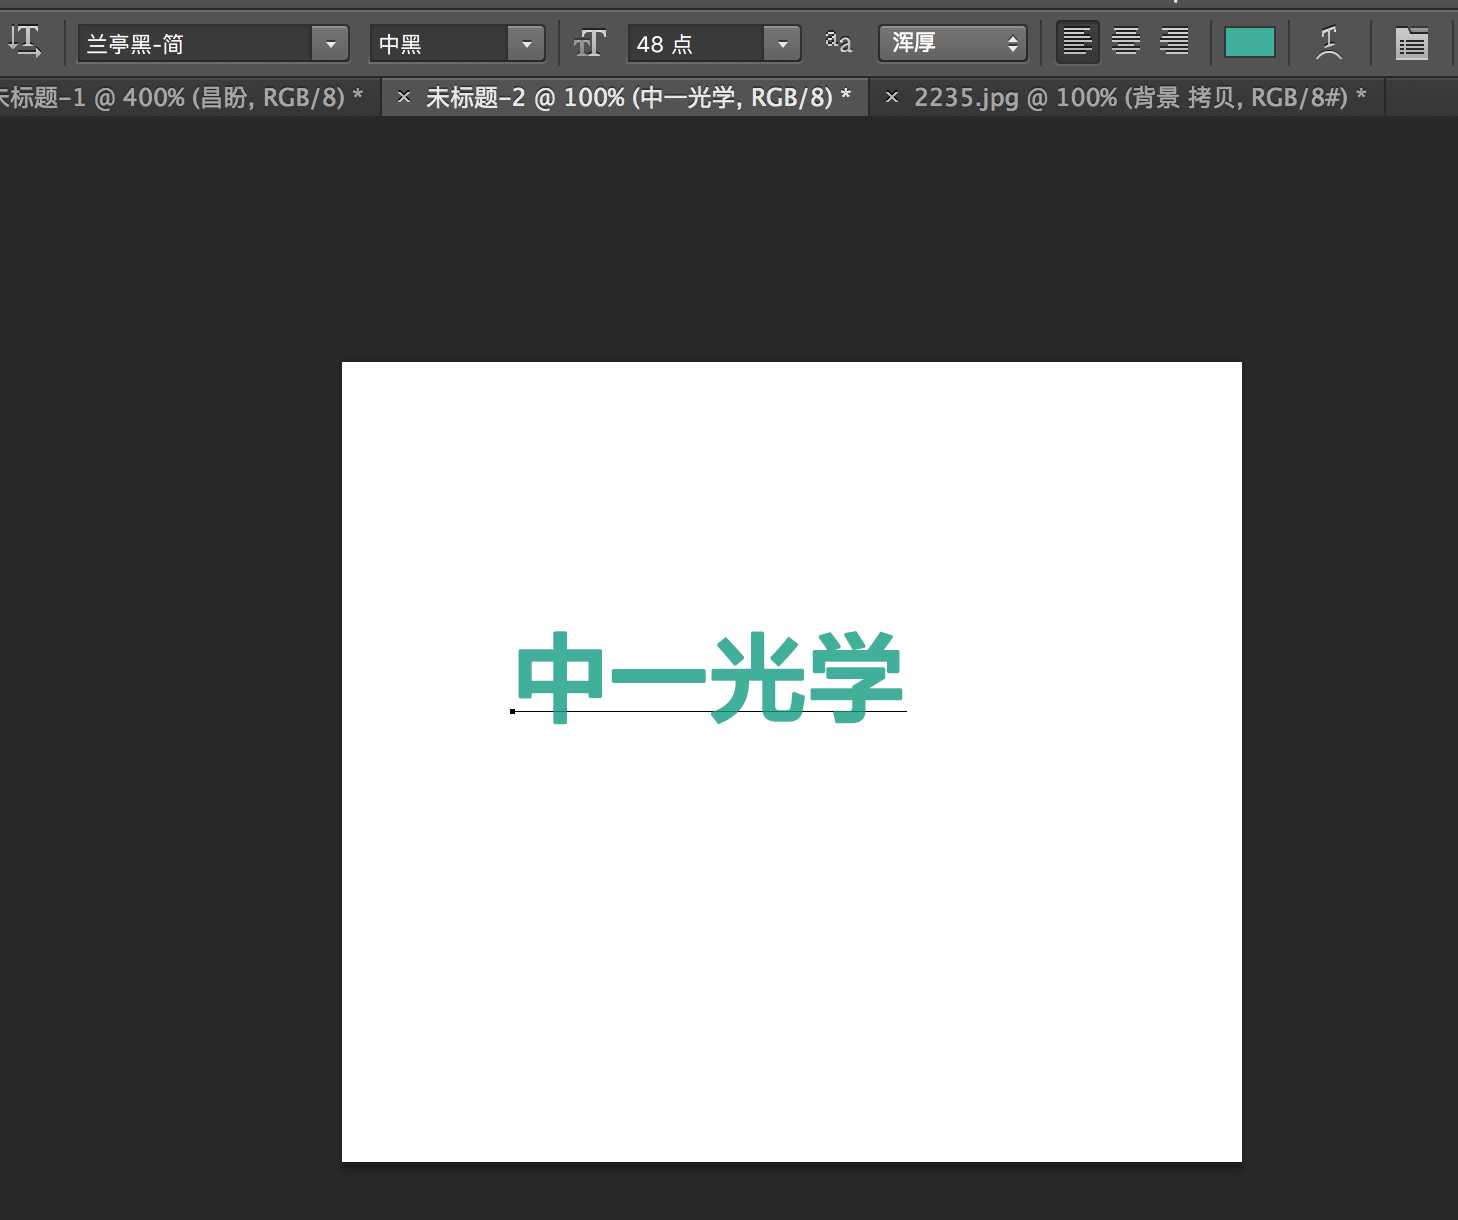
Task: Open the font size dropdown arrow
Action: (782, 44)
